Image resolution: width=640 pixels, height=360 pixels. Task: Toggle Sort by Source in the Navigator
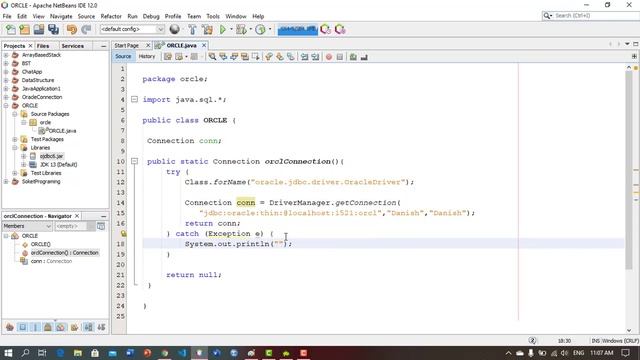[101, 327]
